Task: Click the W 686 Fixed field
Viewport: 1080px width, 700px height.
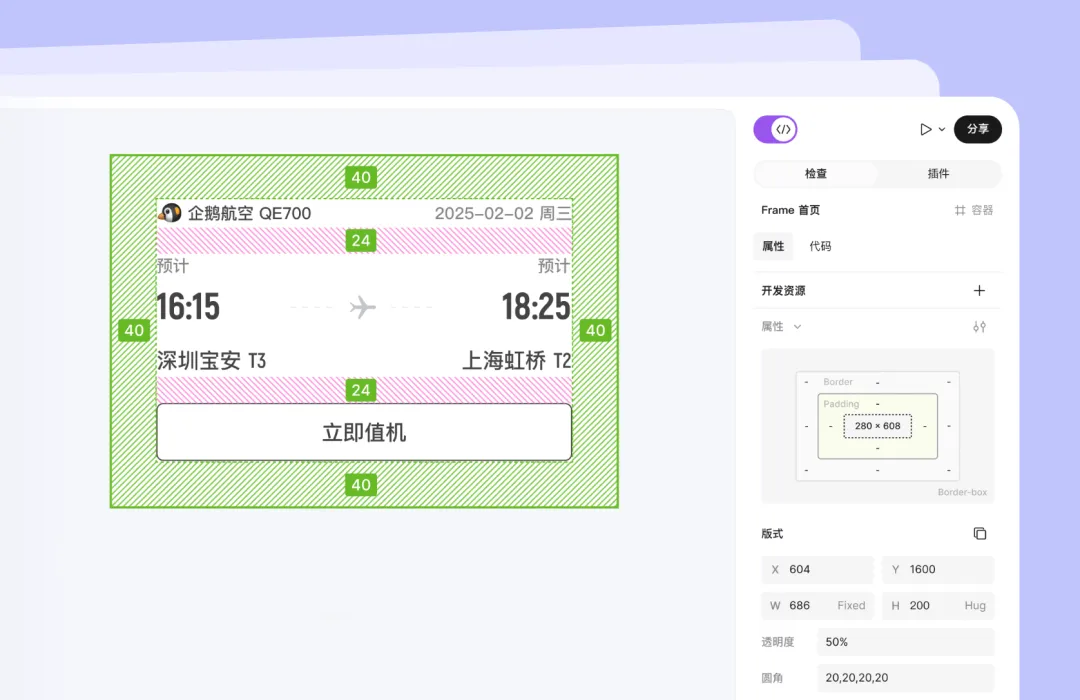Action: (x=817, y=606)
